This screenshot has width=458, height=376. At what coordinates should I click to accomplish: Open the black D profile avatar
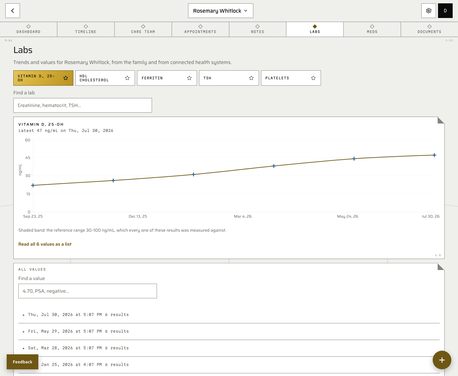[445, 11]
